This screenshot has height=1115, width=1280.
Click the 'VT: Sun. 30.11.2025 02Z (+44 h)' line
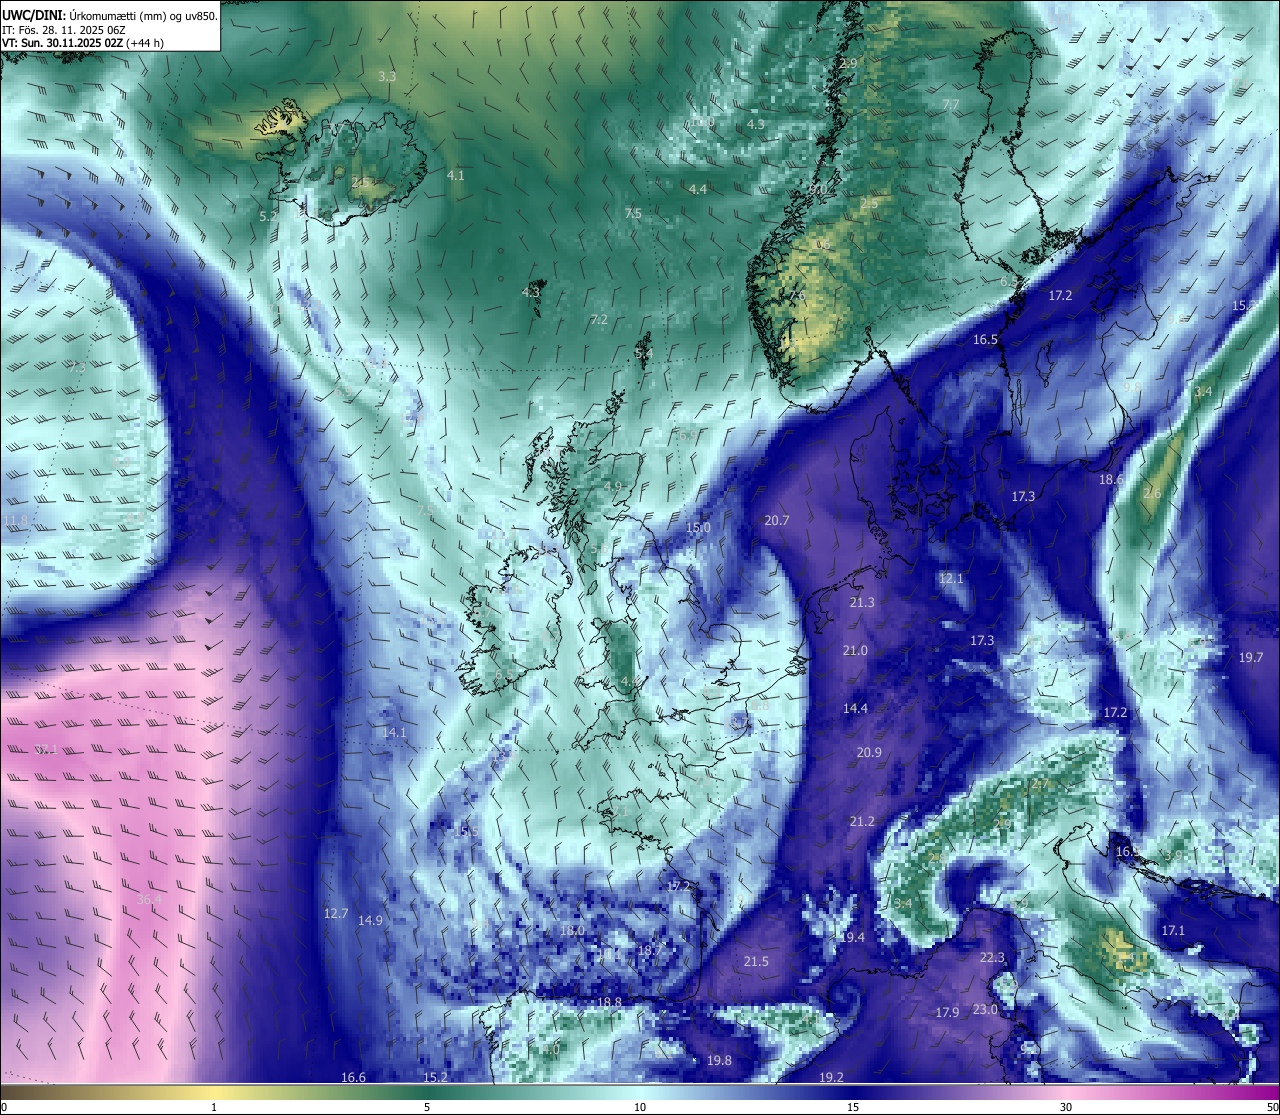(83, 43)
